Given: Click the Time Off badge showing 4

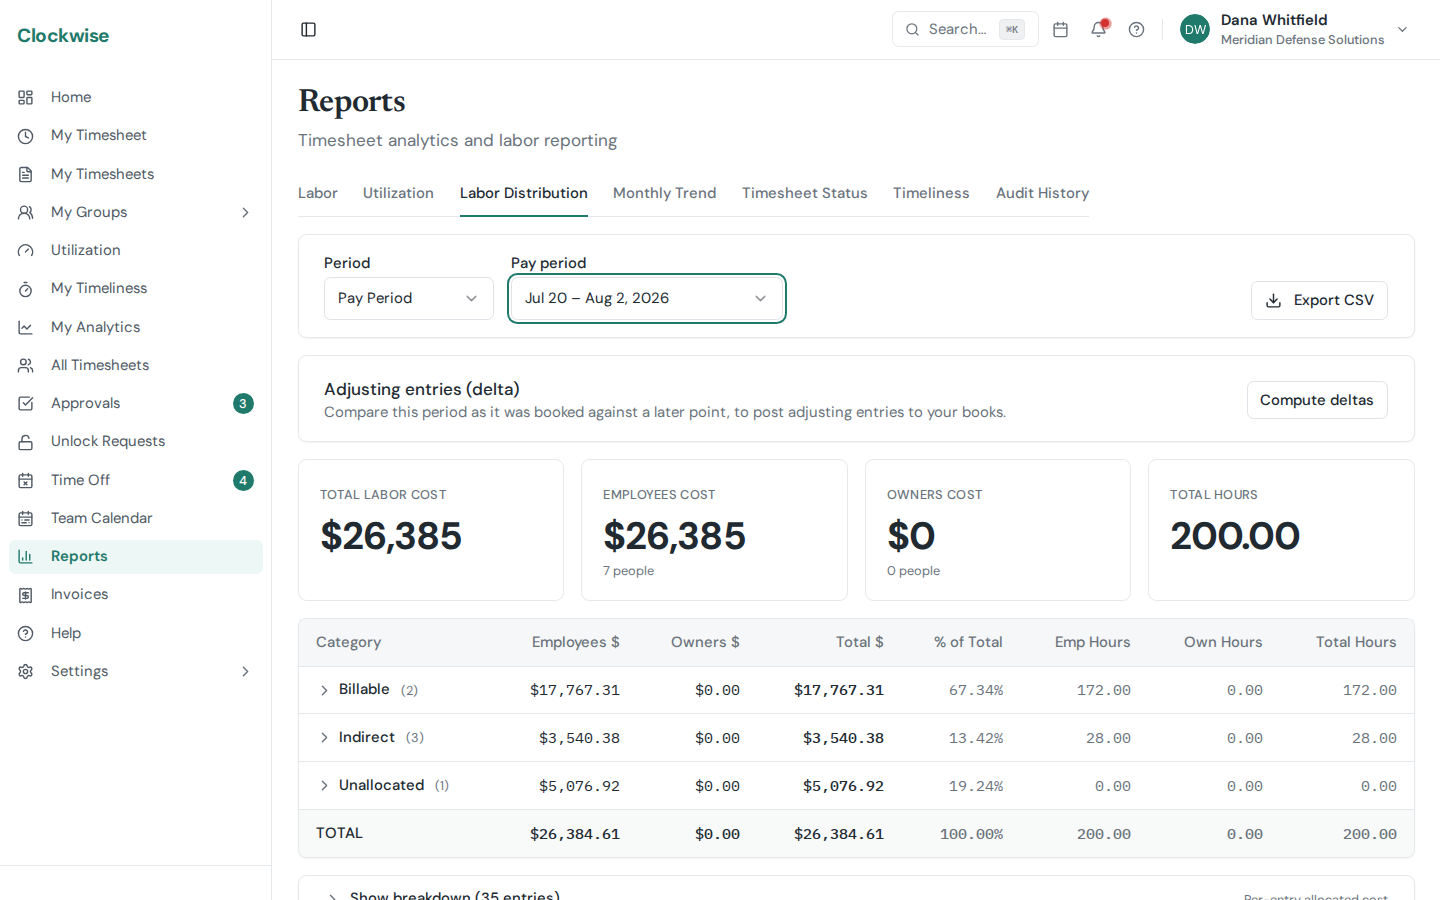Looking at the screenshot, I should (x=243, y=481).
